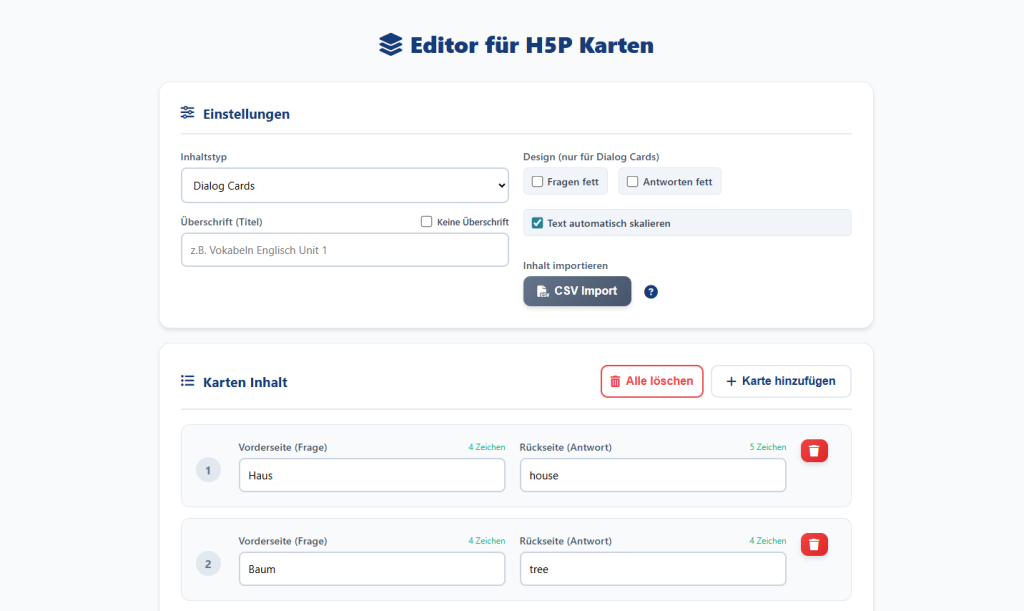
Task: Click the number 2 card badge
Action: pos(208,564)
